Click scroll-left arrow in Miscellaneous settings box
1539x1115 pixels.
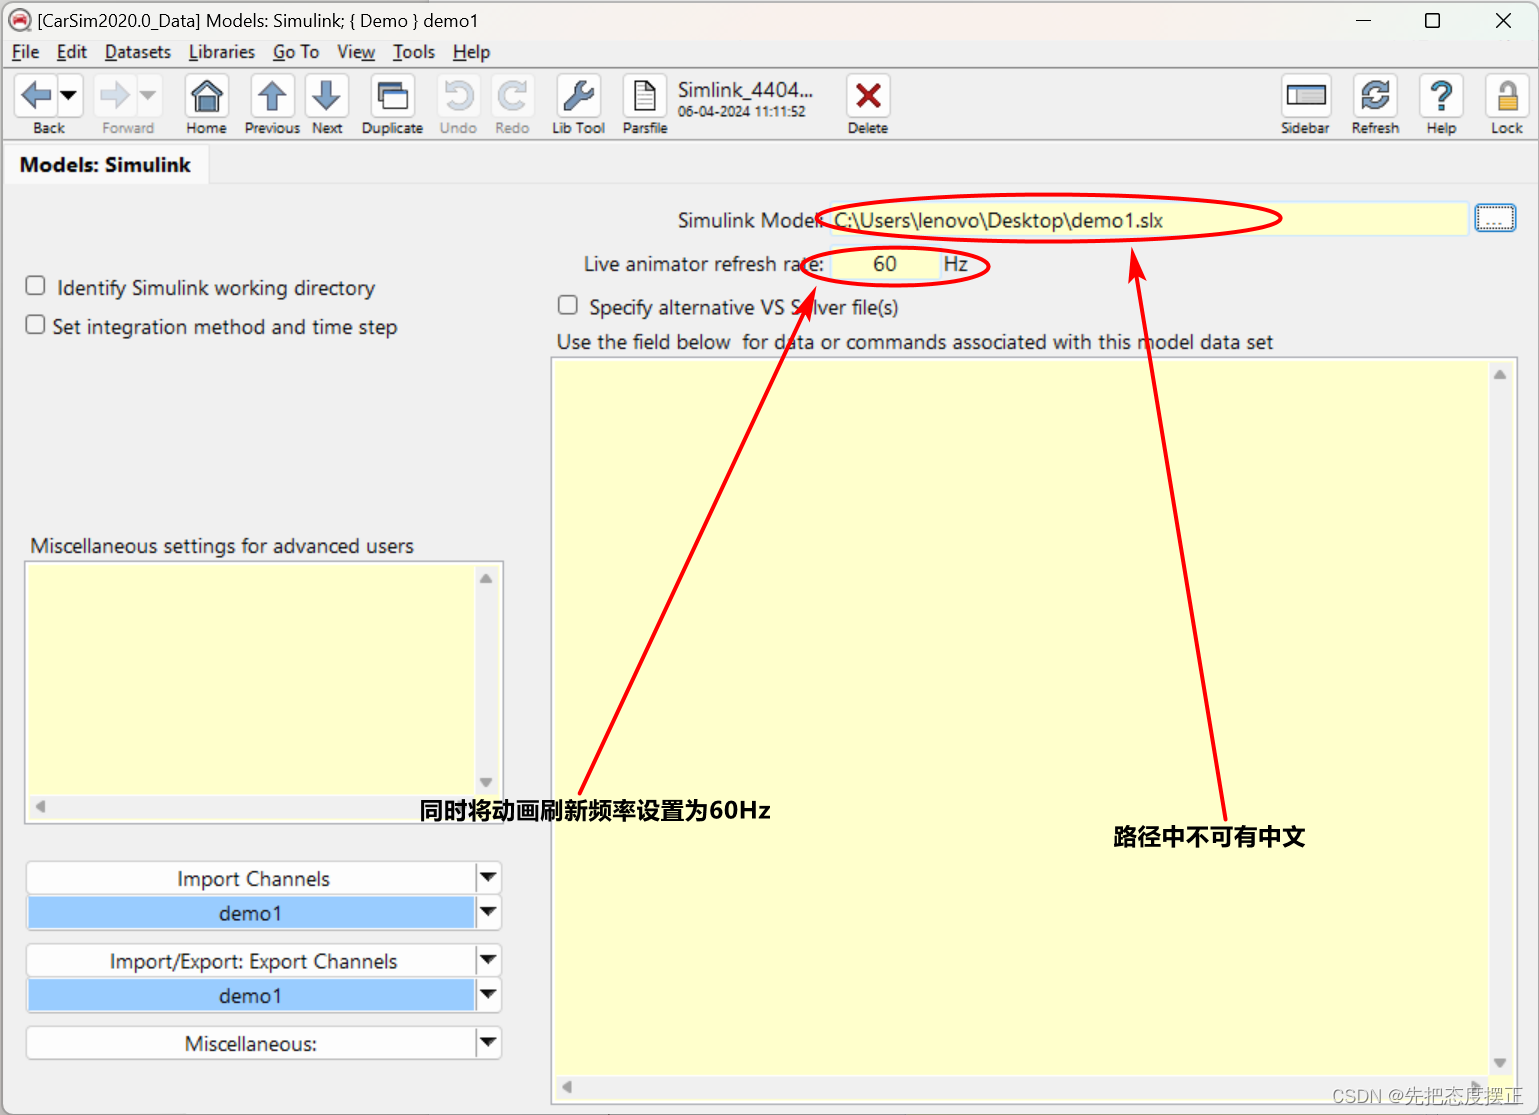40,806
